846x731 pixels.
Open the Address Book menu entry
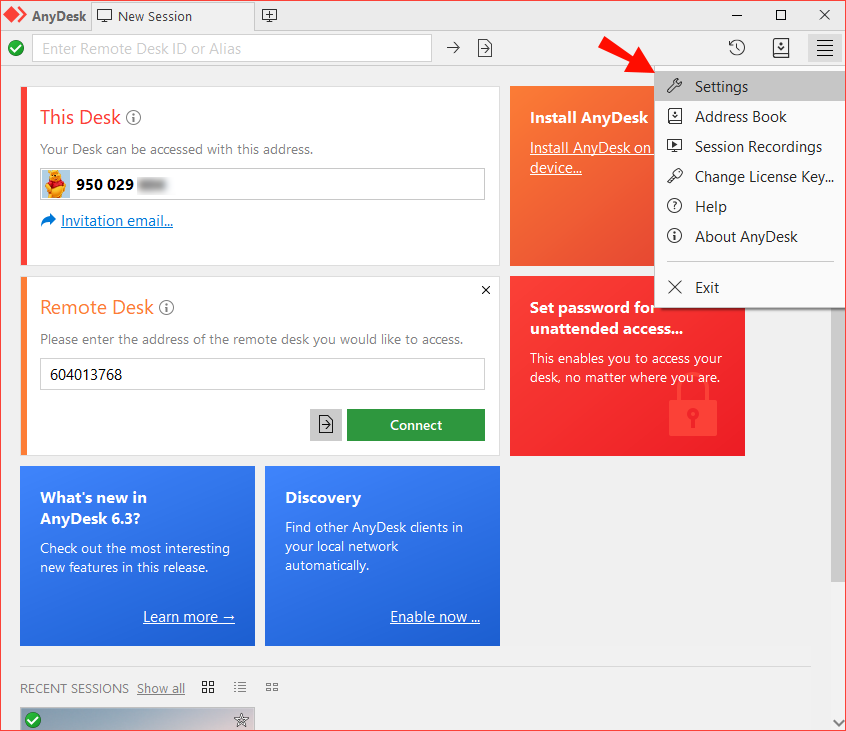click(x=749, y=117)
